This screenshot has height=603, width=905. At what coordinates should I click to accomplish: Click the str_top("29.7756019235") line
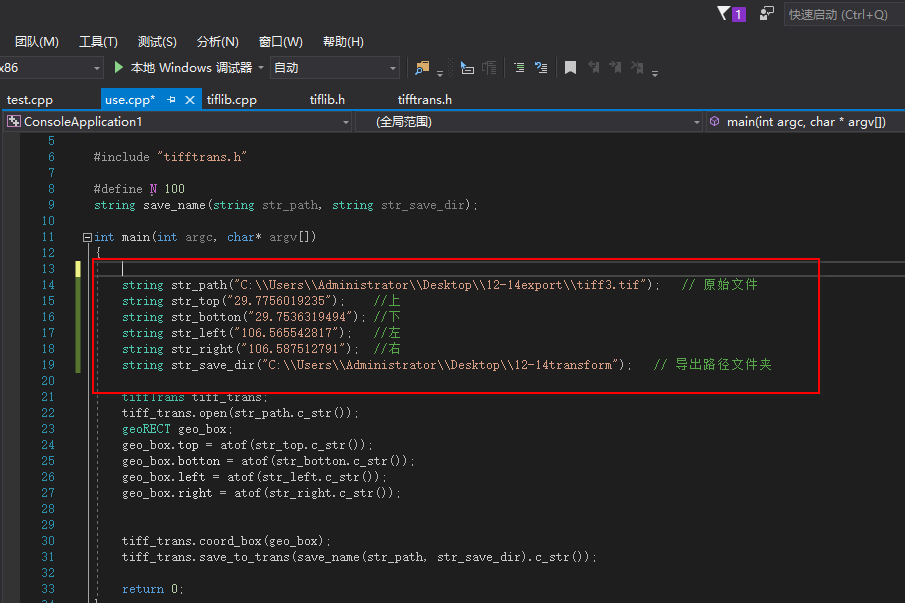coord(233,301)
